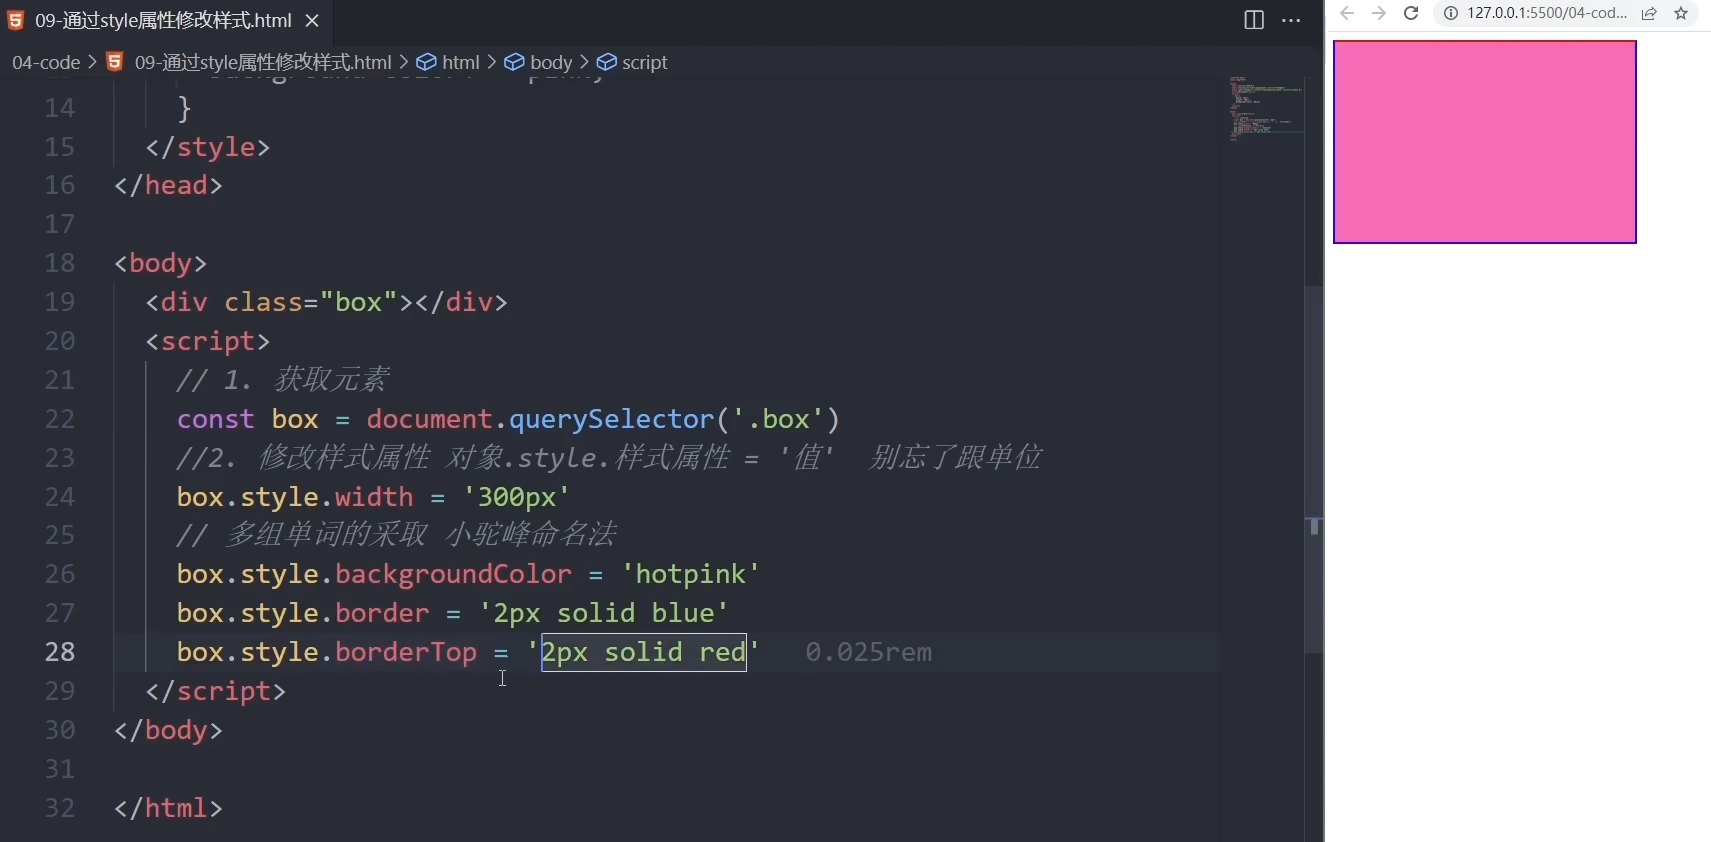Click the 0.025rem inline hint
This screenshot has height=842, width=1711.
tap(869, 652)
